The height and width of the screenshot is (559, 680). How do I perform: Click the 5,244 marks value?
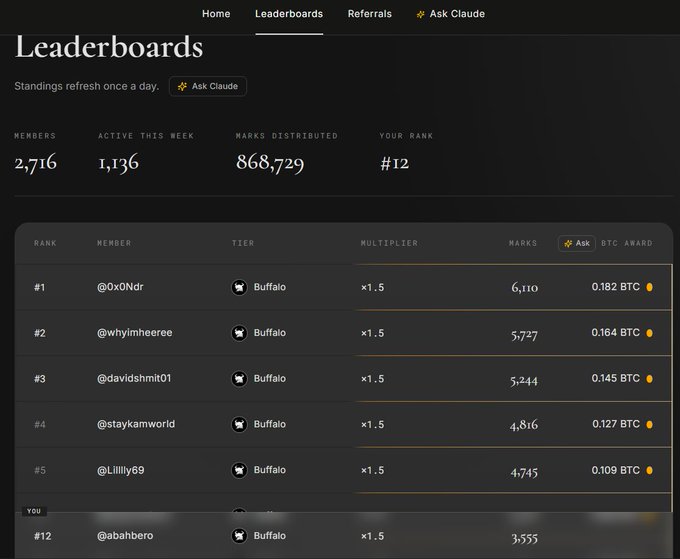pos(524,380)
